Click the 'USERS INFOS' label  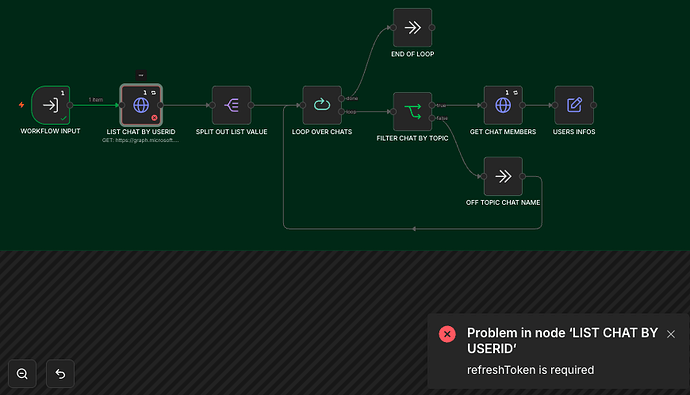(574, 132)
